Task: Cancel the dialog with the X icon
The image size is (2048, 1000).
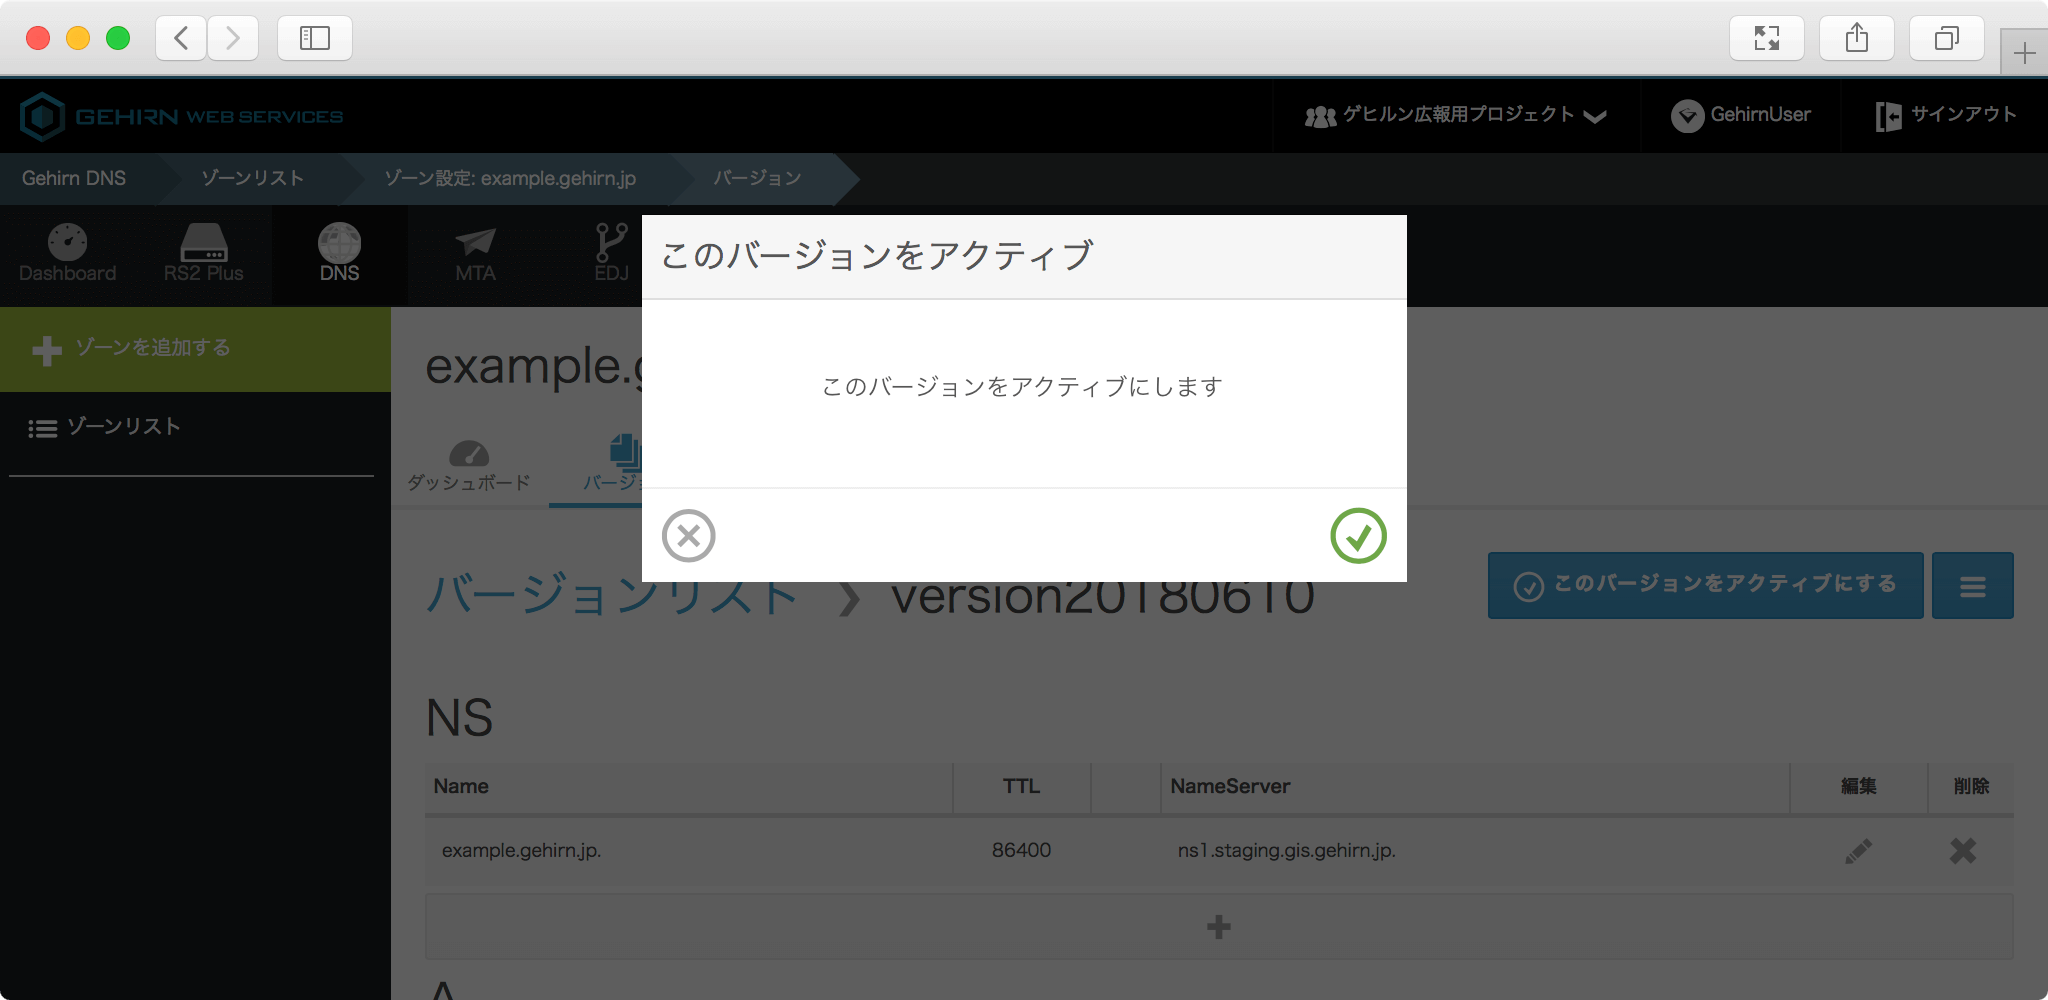Action: point(688,536)
